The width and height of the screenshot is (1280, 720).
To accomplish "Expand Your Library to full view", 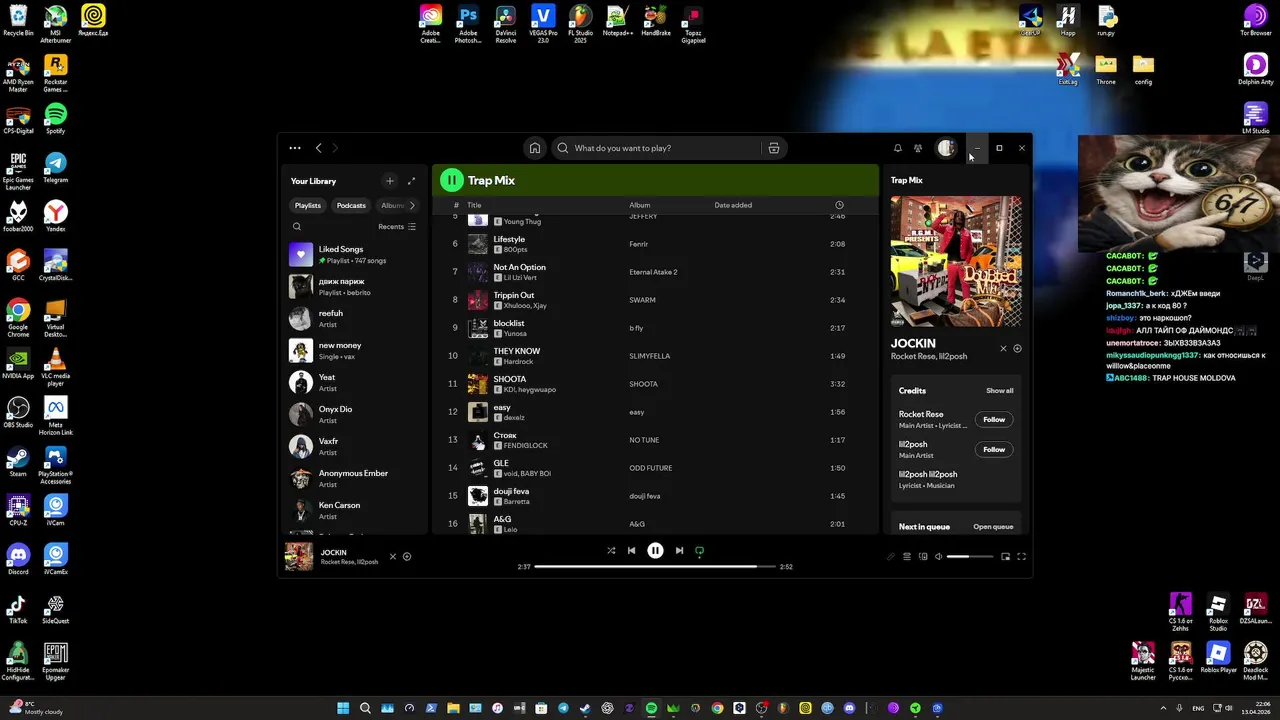I will tap(411, 181).
